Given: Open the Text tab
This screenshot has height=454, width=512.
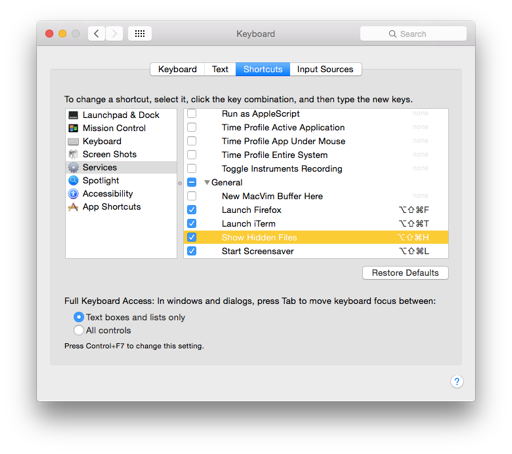Looking at the screenshot, I should [x=220, y=69].
